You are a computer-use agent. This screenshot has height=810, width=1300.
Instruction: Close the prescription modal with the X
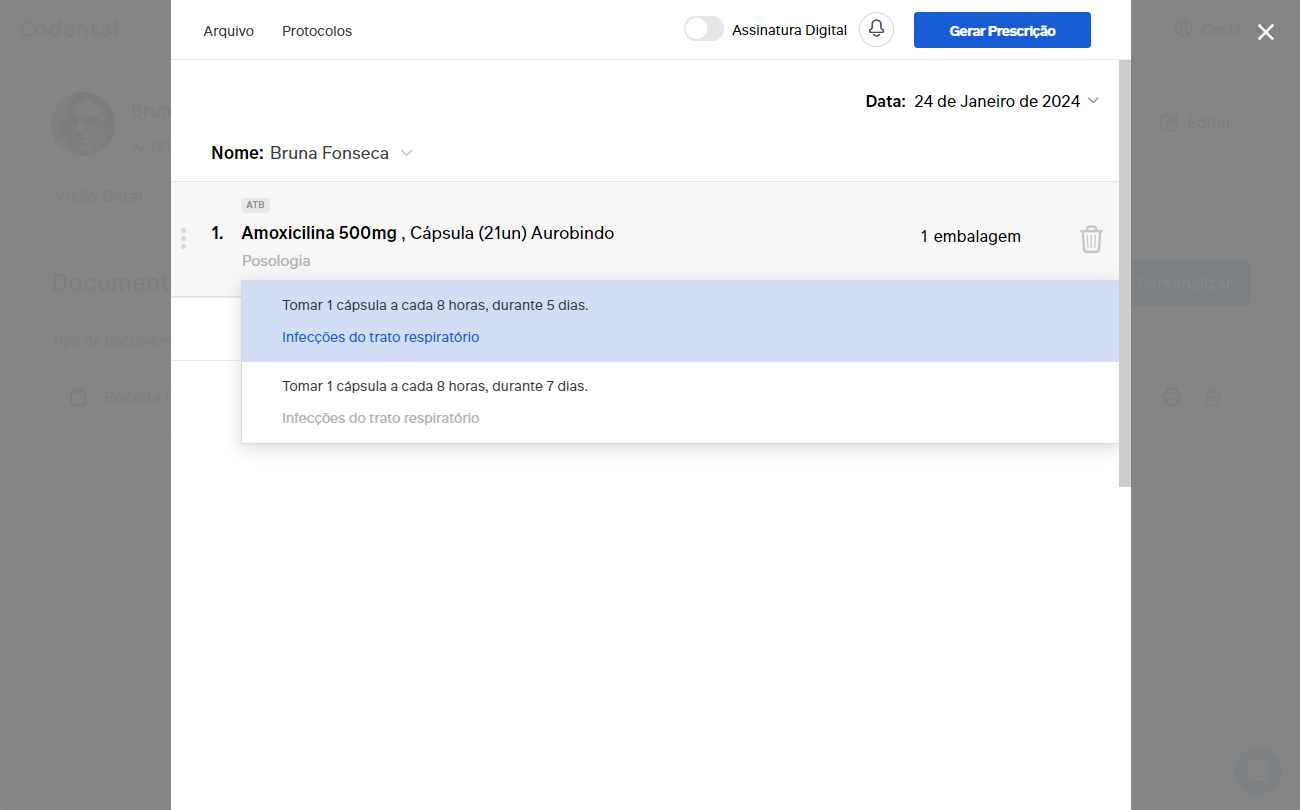1265,32
